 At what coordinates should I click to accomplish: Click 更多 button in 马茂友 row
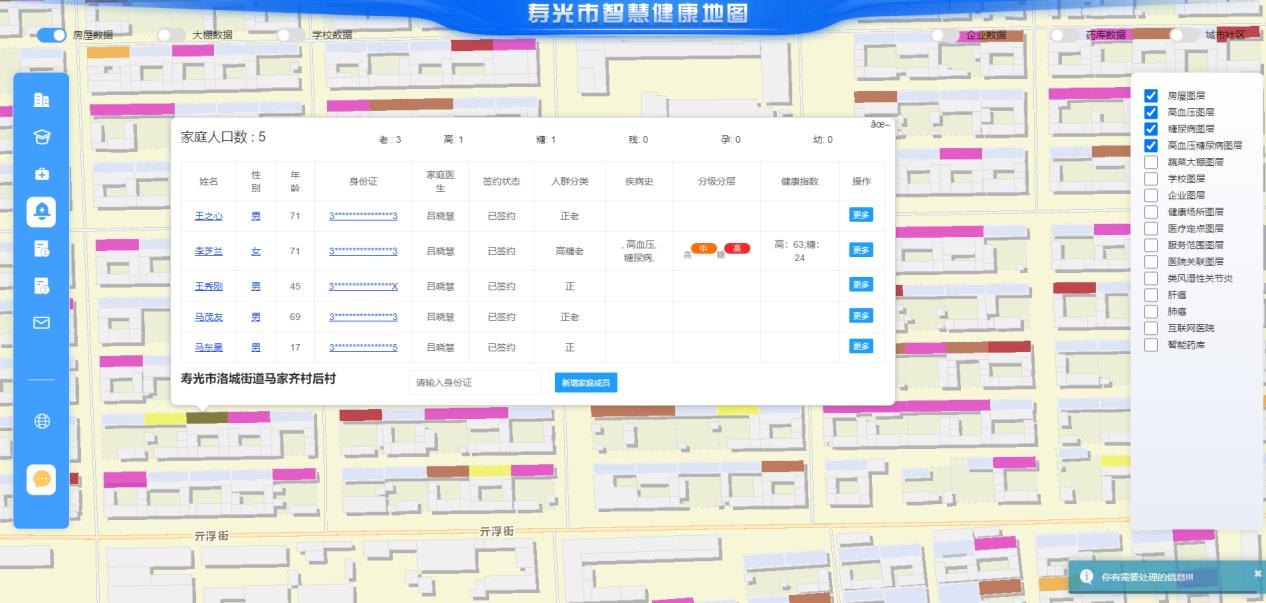coord(861,316)
